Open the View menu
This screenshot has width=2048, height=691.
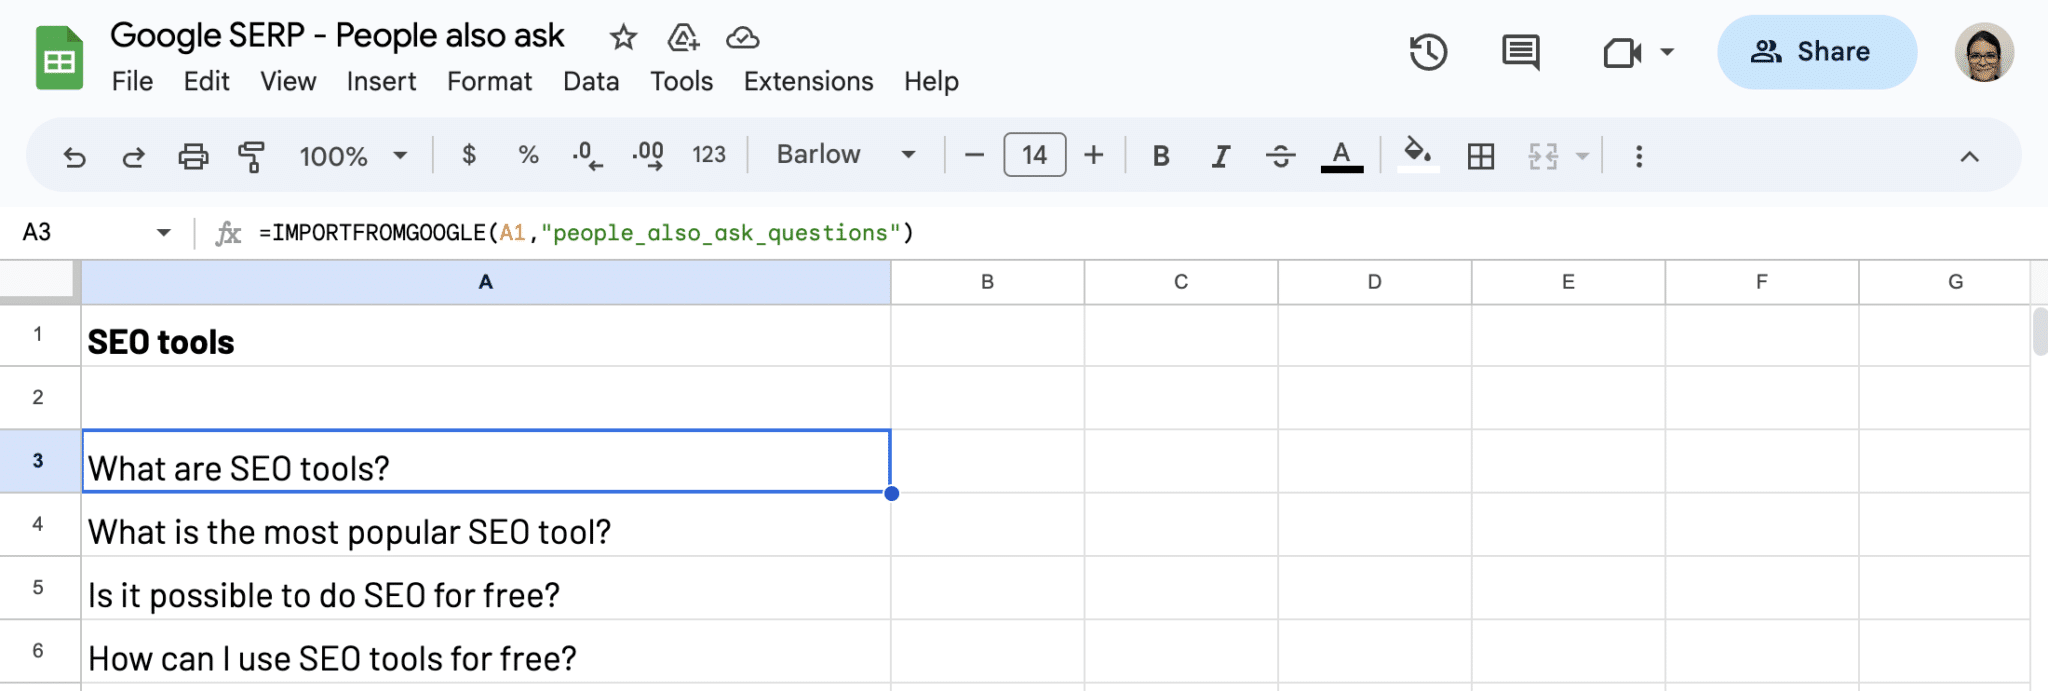point(288,81)
